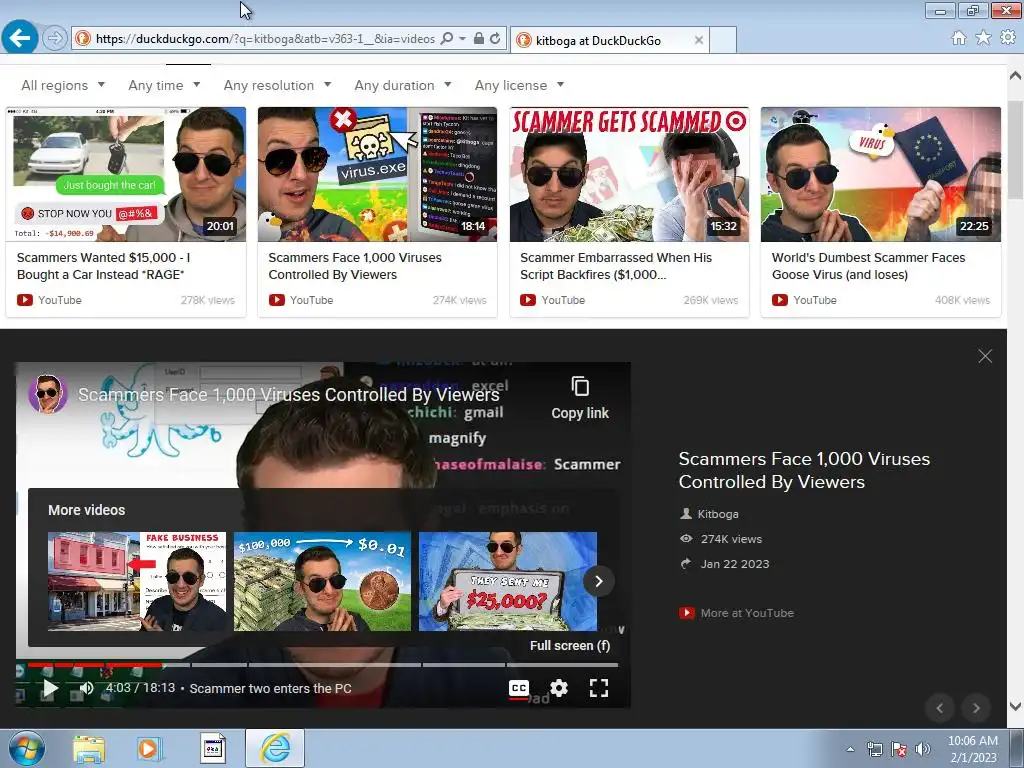The height and width of the screenshot is (768, 1024).
Task: Open the virus.exe 18:14 video thumbnail
Action: click(377, 174)
